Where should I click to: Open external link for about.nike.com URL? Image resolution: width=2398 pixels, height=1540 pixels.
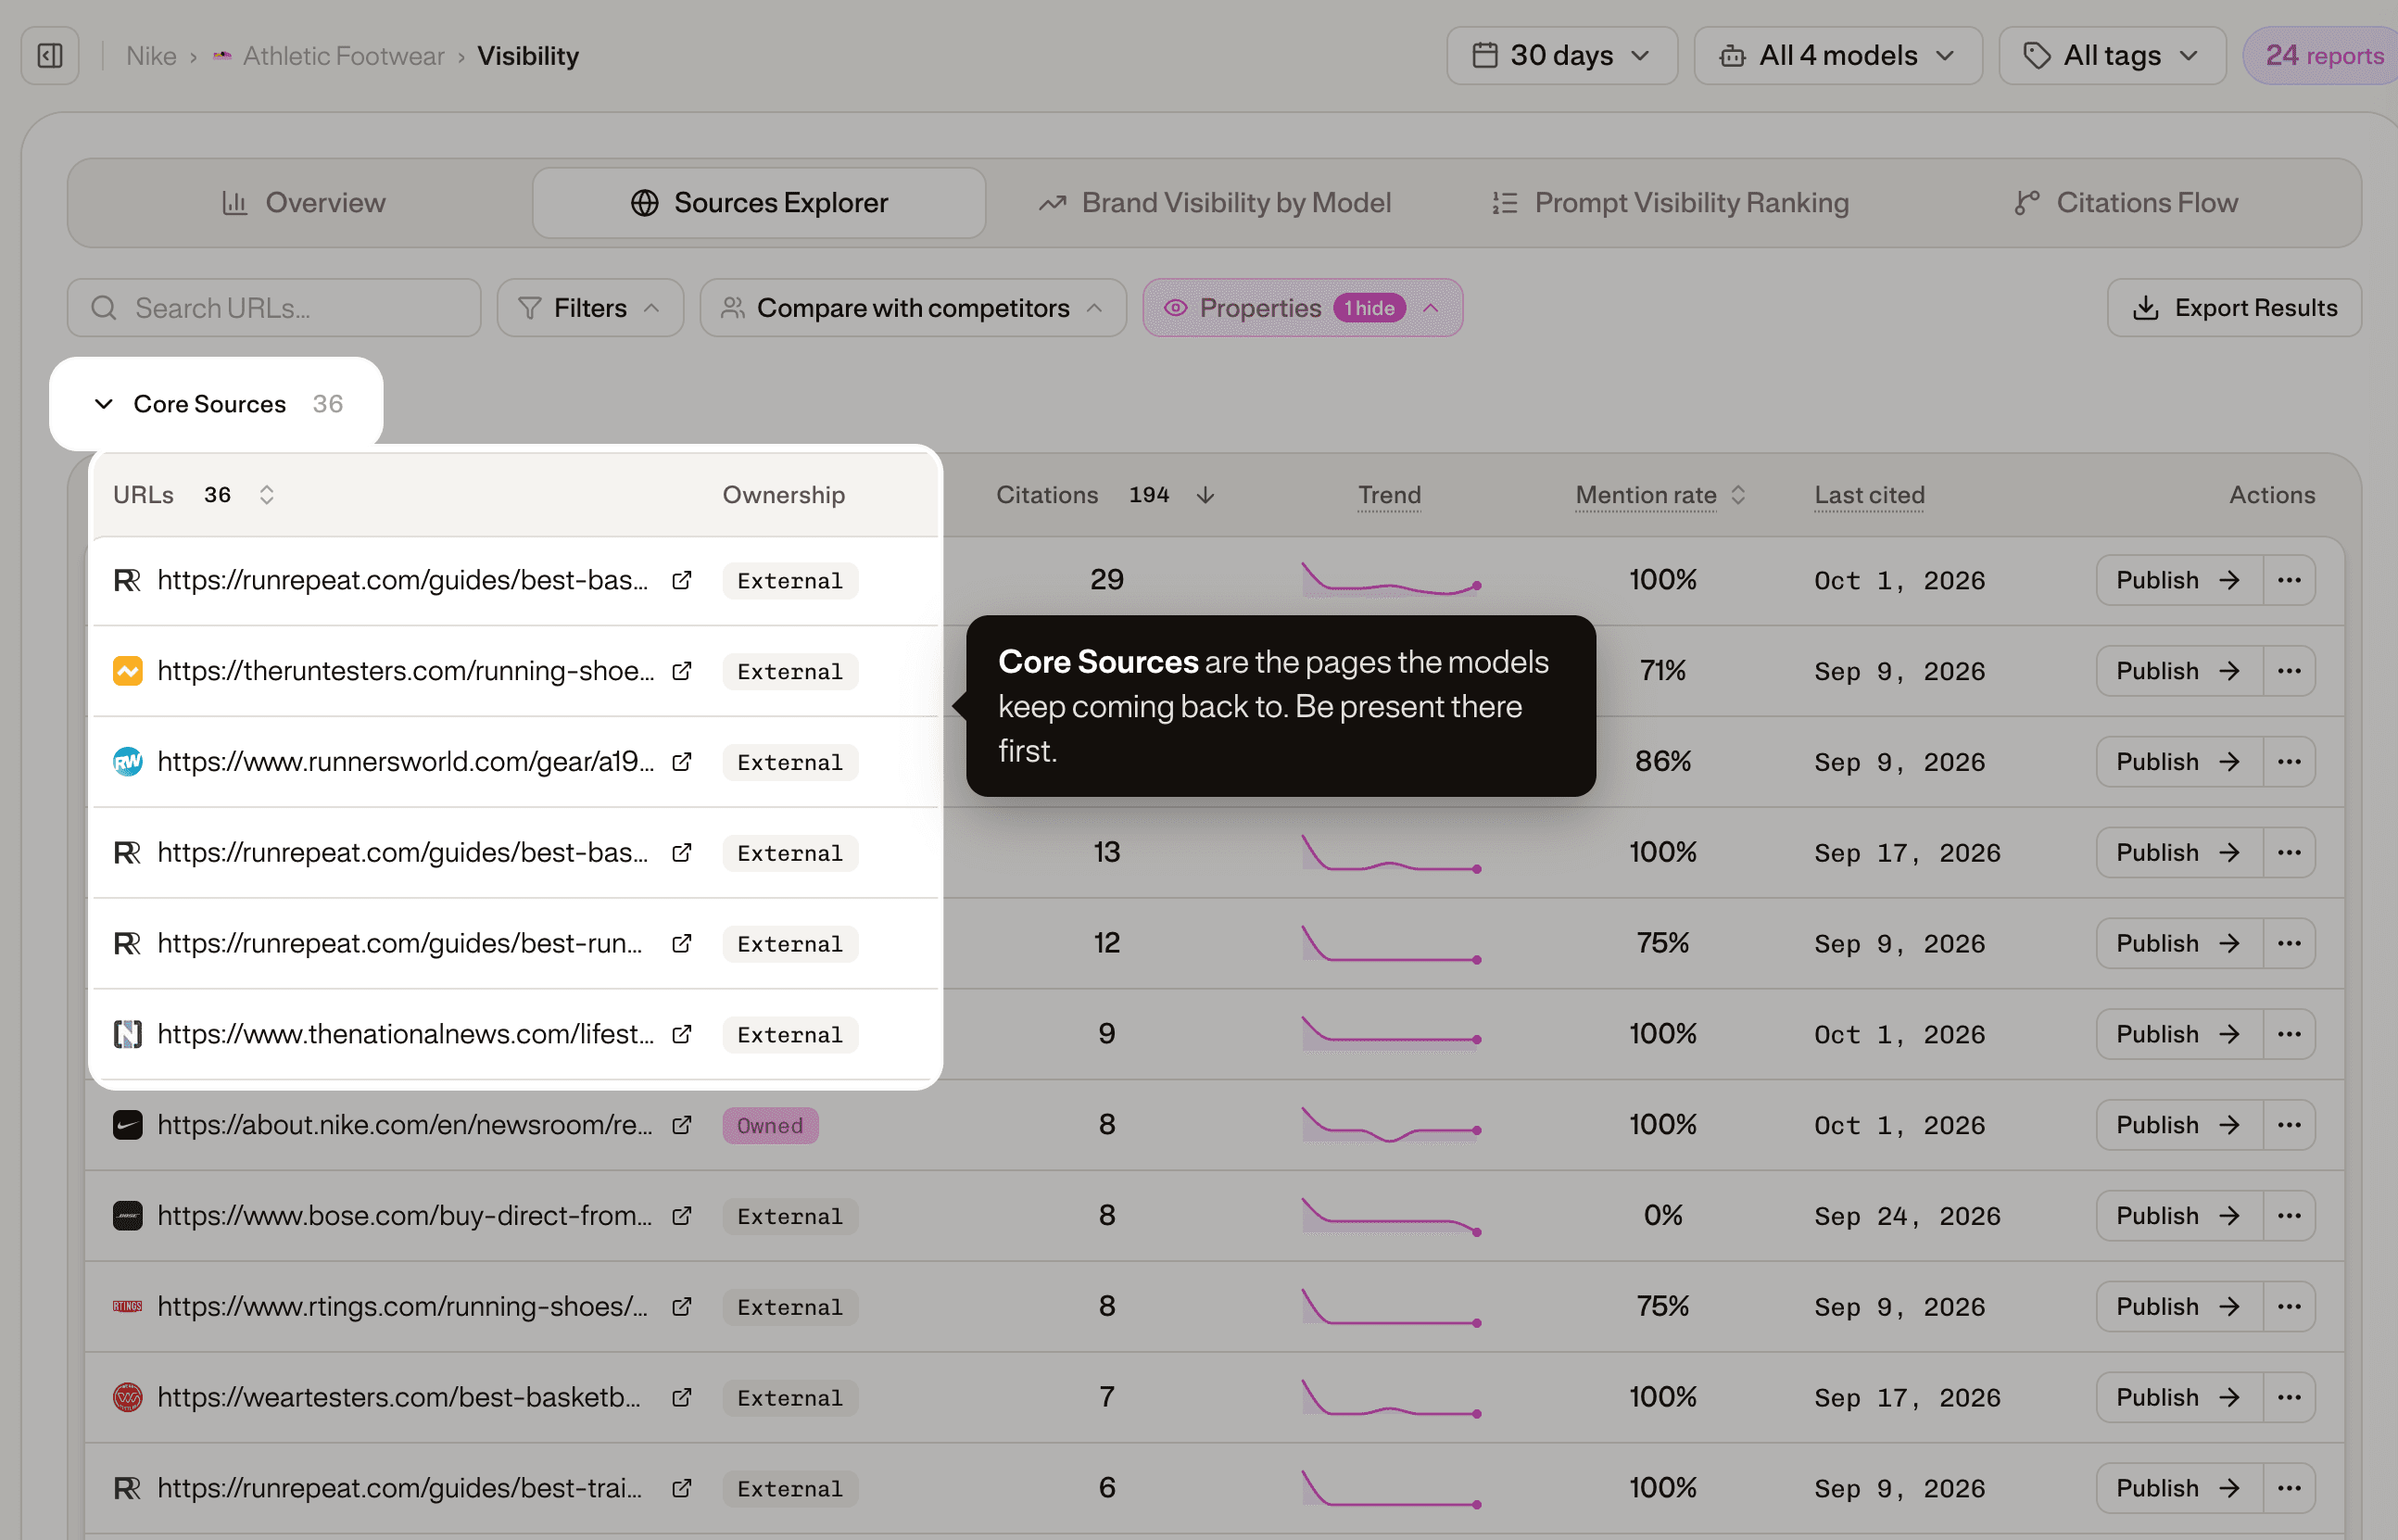(x=682, y=1125)
